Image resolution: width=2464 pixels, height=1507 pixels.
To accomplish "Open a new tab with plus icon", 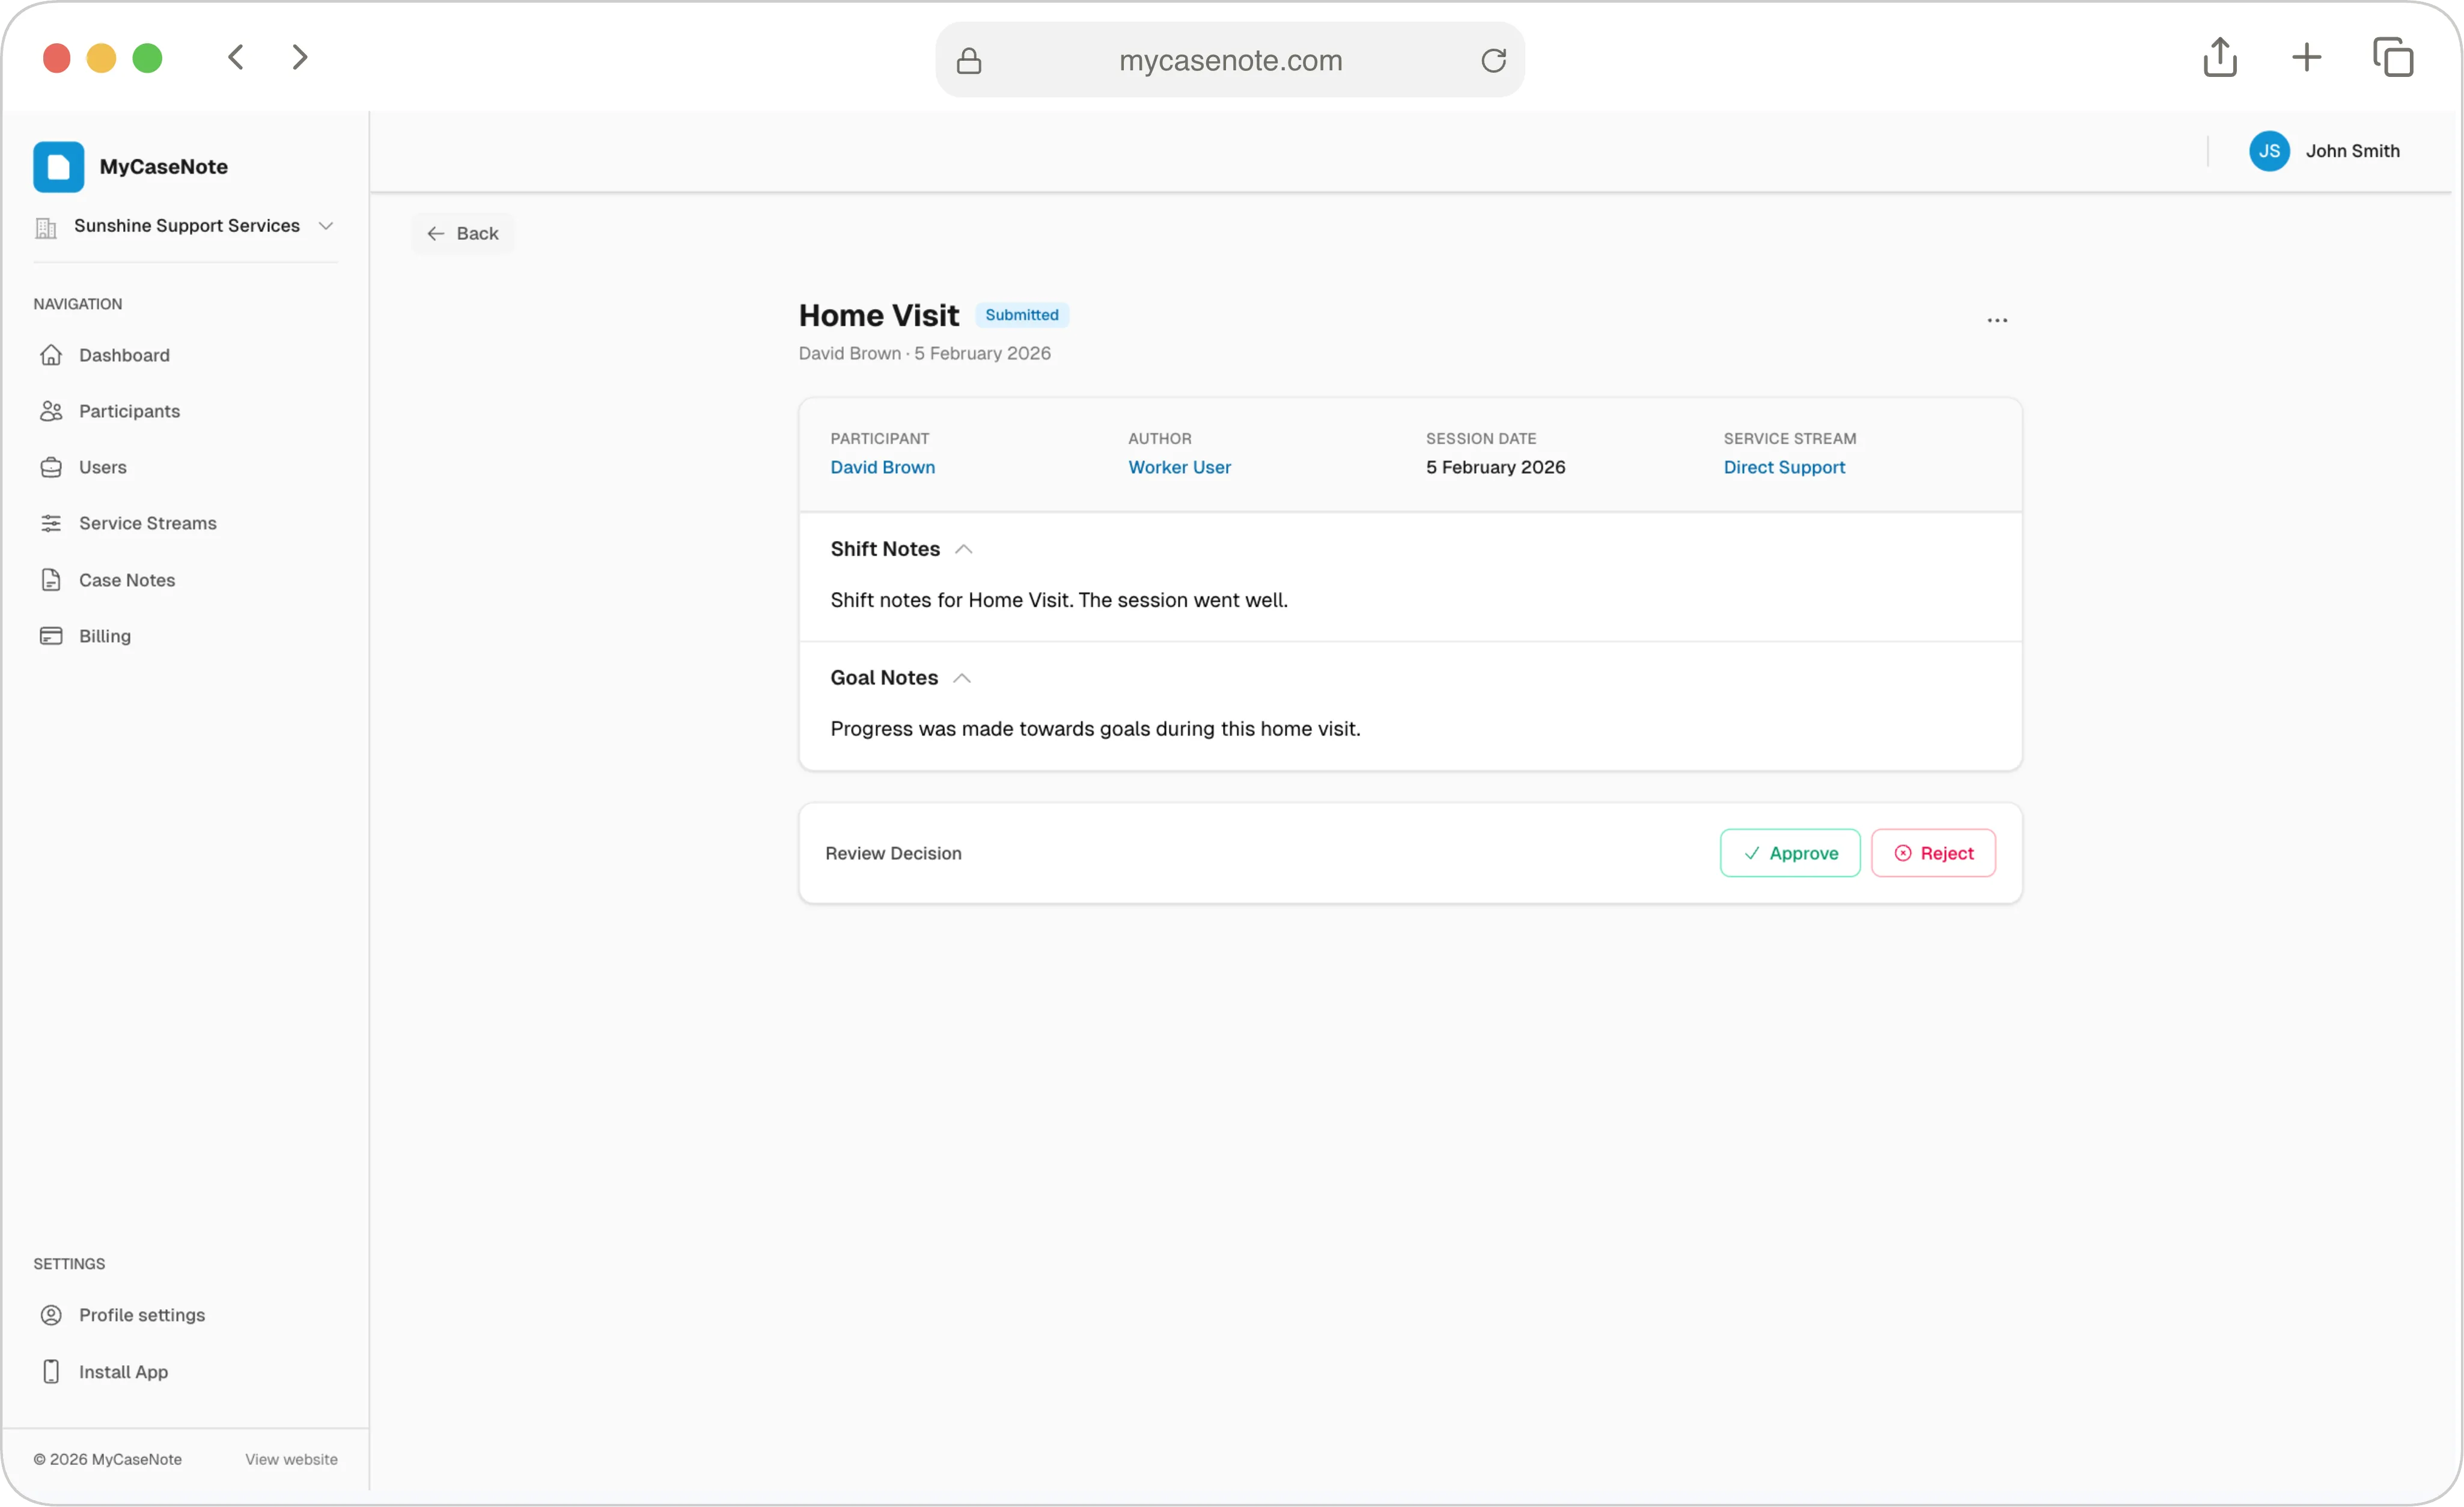I will pyautogui.click(x=2306, y=57).
